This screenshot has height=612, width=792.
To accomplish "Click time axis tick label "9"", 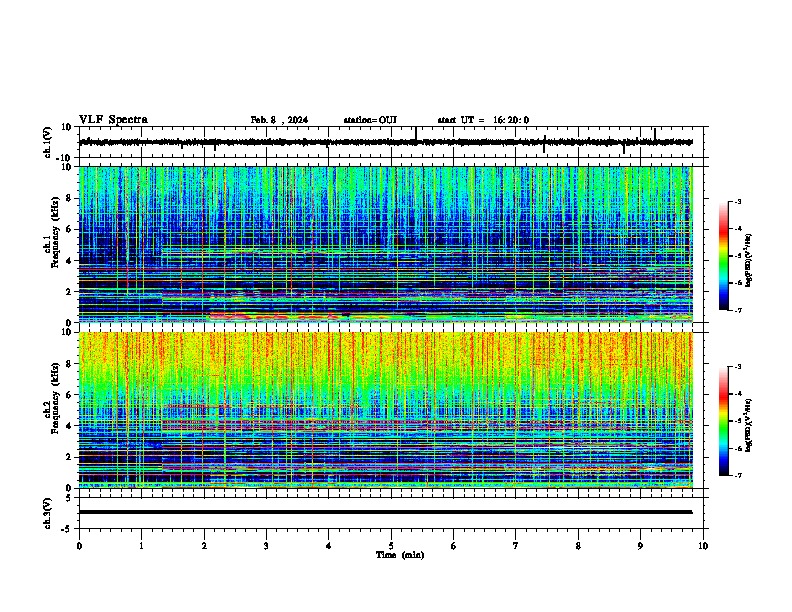I will click(640, 546).
